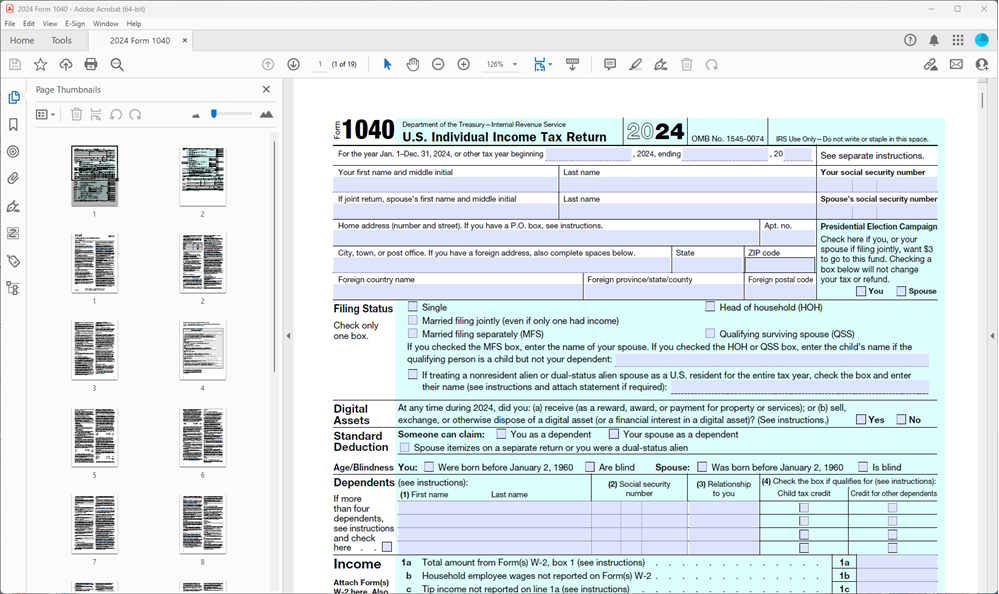999x594 pixels.
Task: Select the highlight text tool
Action: 635,64
